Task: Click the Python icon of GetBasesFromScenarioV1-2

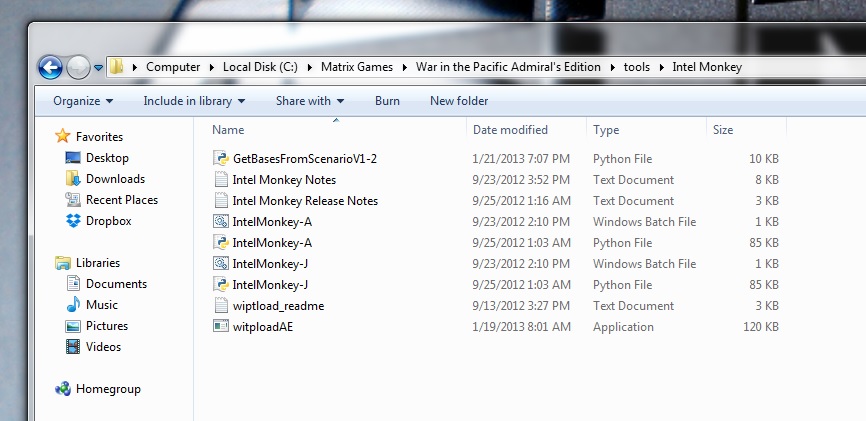Action: 221,159
